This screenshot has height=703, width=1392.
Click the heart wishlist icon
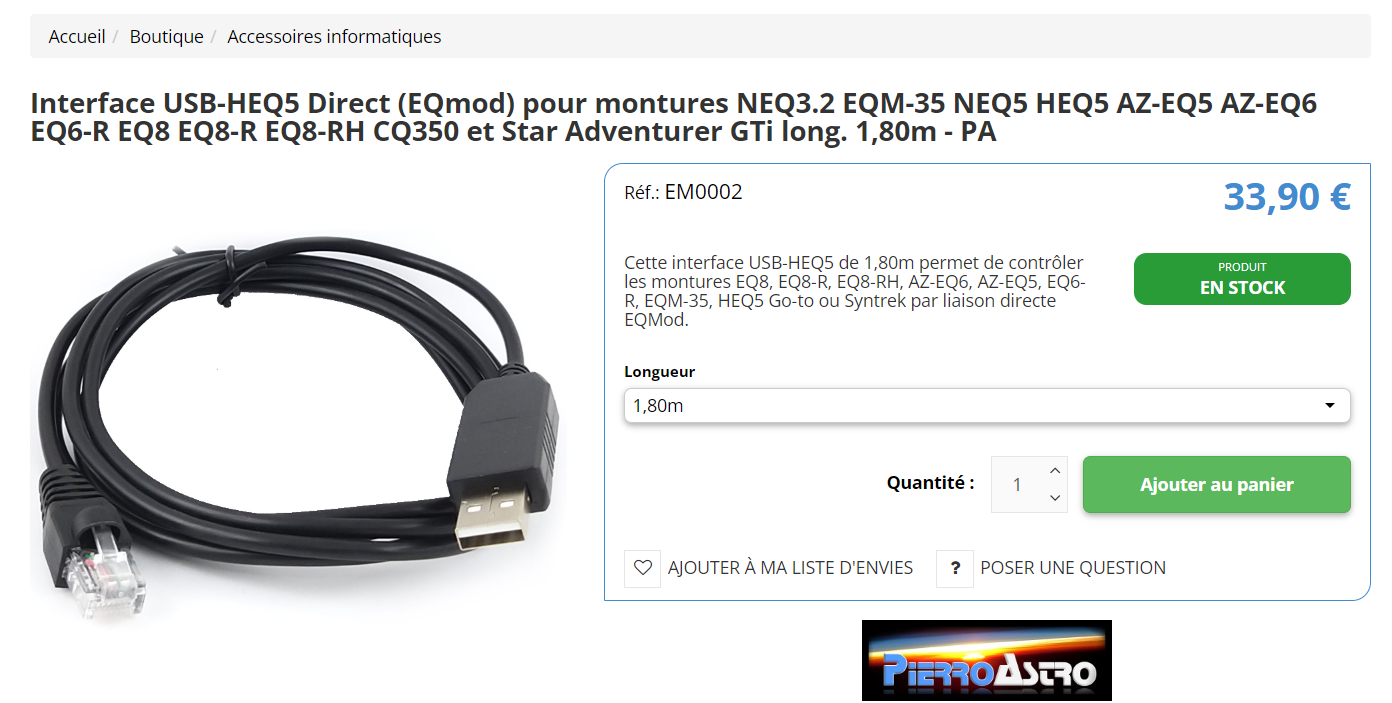(x=642, y=568)
